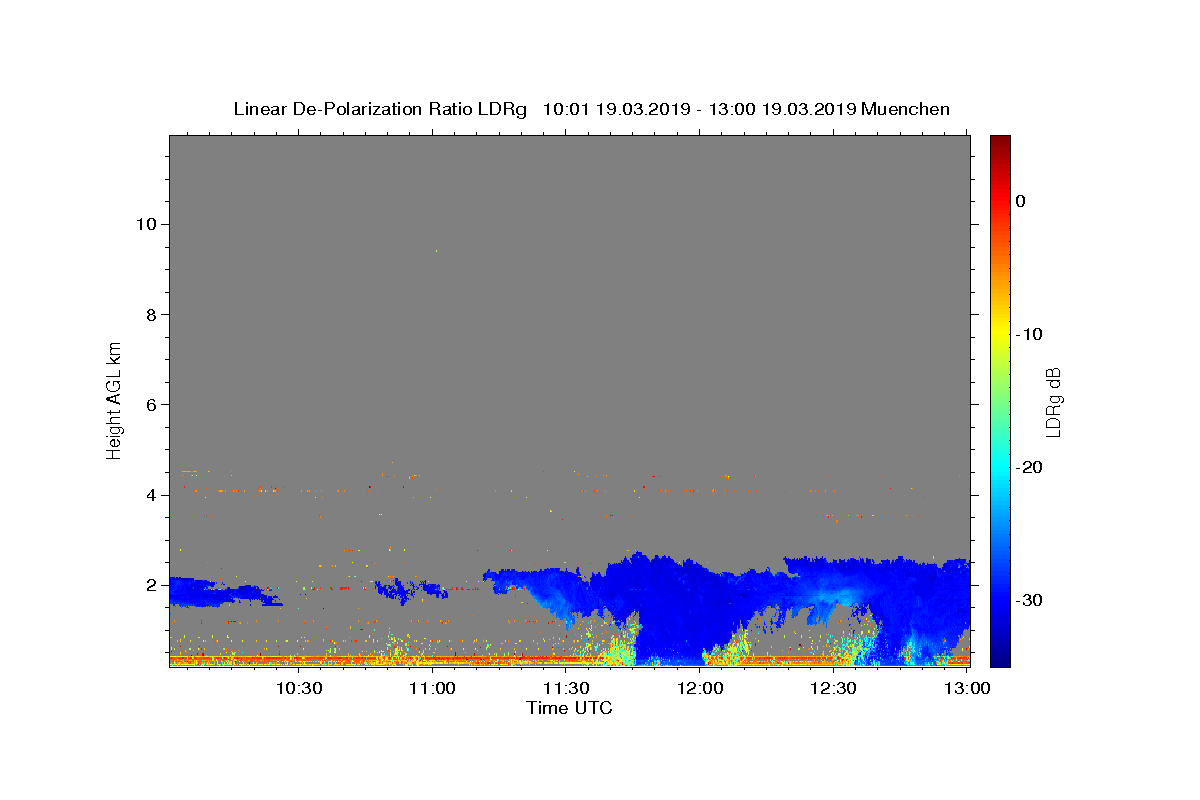Image resolution: width=1200 pixels, height=800 pixels.
Task: Click the plot title "Linear De-Polarization Ratio LDRg"
Action: [x=379, y=109]
